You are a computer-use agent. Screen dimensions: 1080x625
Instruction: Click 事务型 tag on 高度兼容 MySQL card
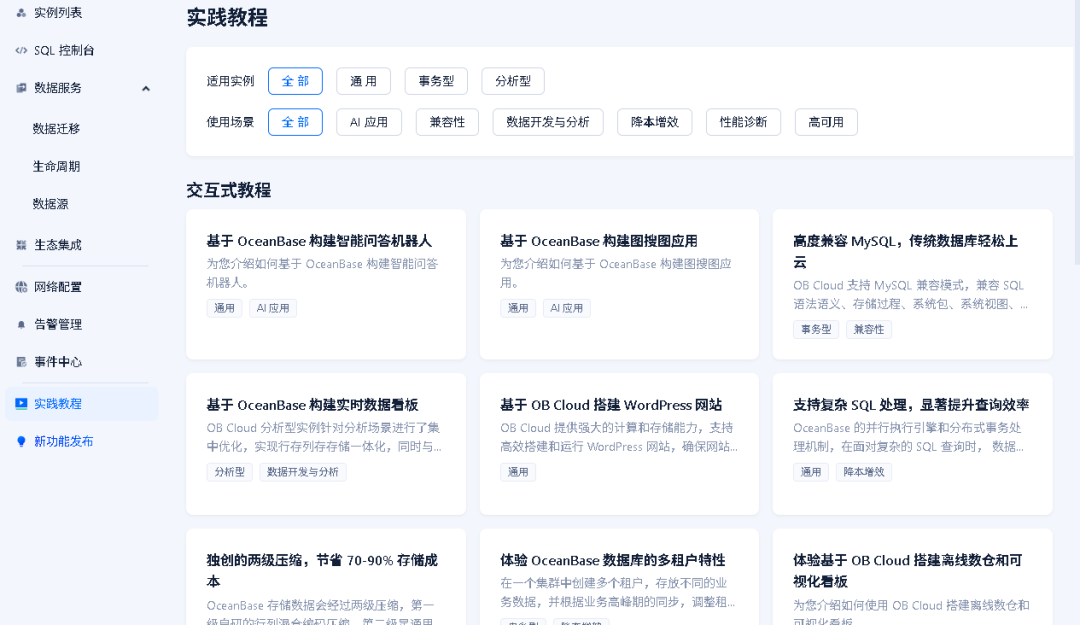tap(816, 329)
